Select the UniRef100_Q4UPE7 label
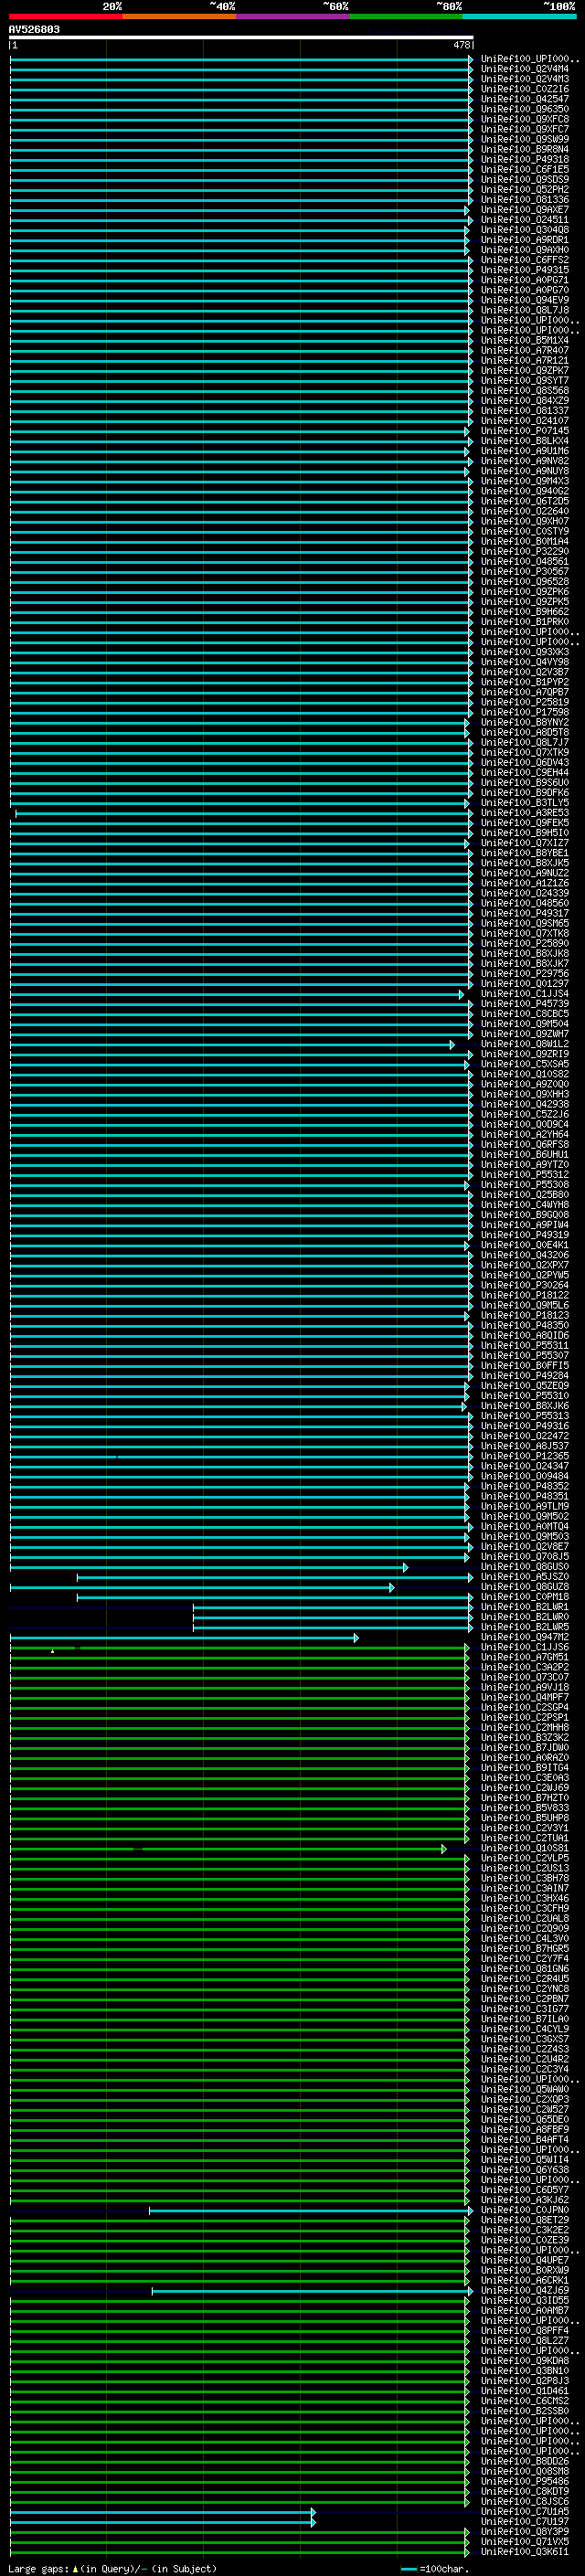 pyautogui.click(x=524, y=2260)
